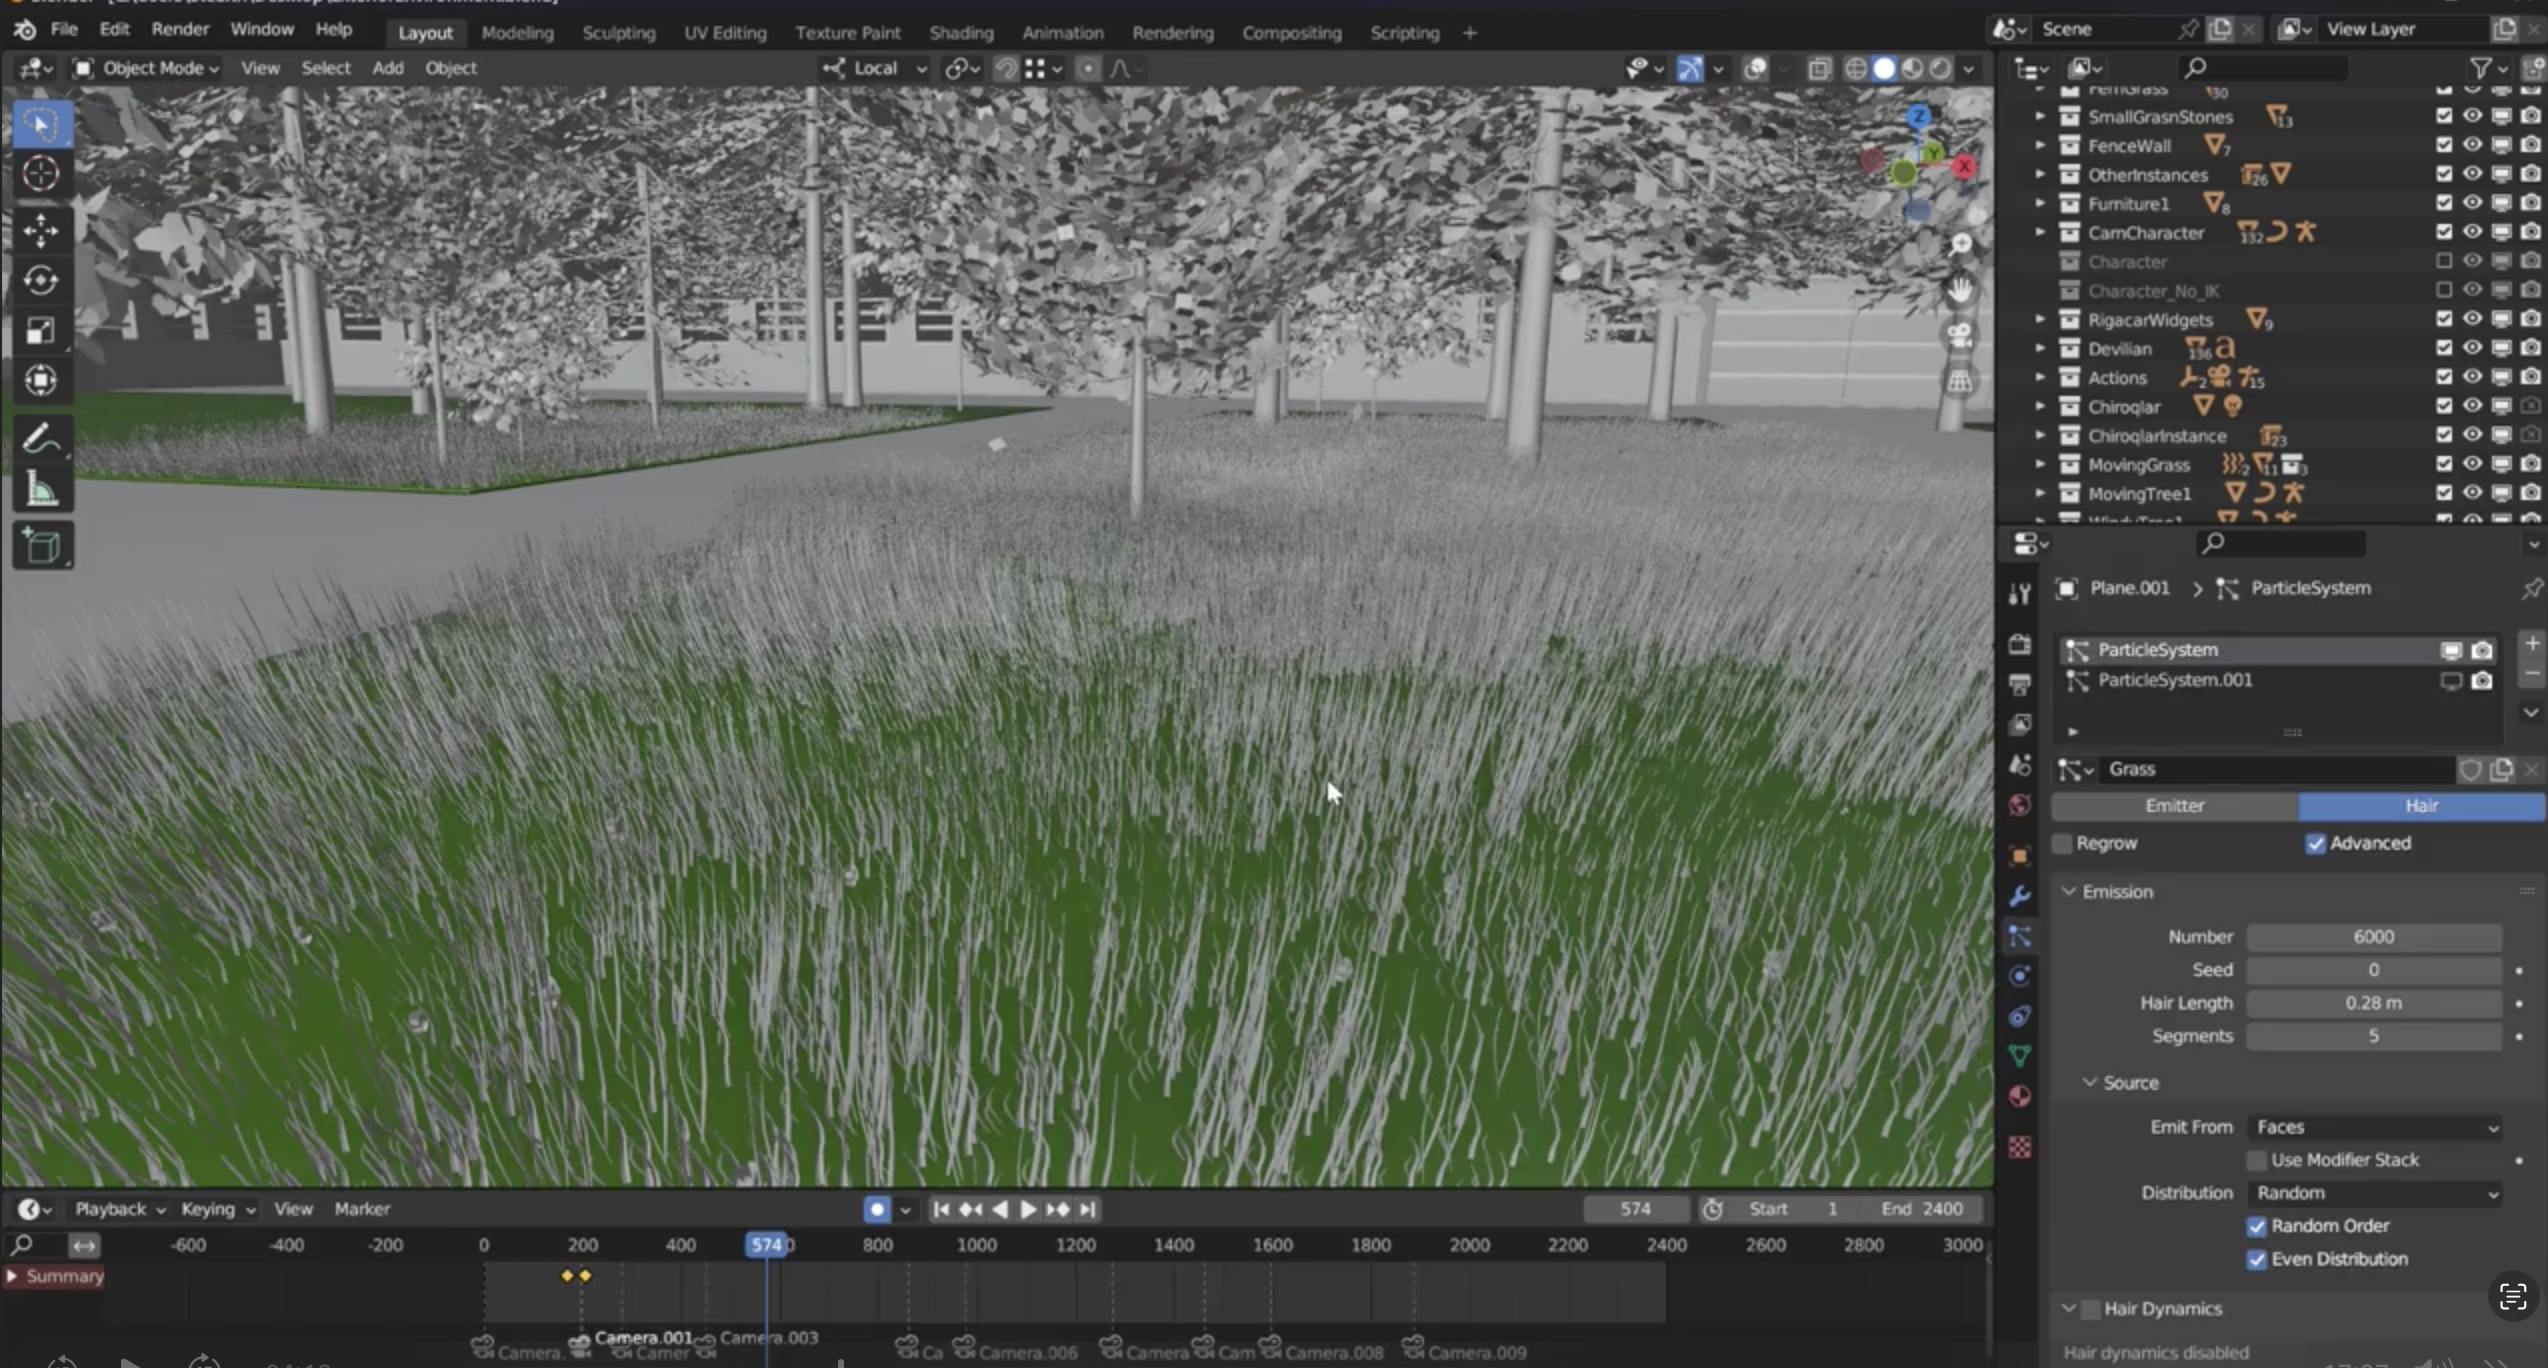Select the Measure tool
The height and width of the screenshot is (1368, 2548).
click(41, 489)
